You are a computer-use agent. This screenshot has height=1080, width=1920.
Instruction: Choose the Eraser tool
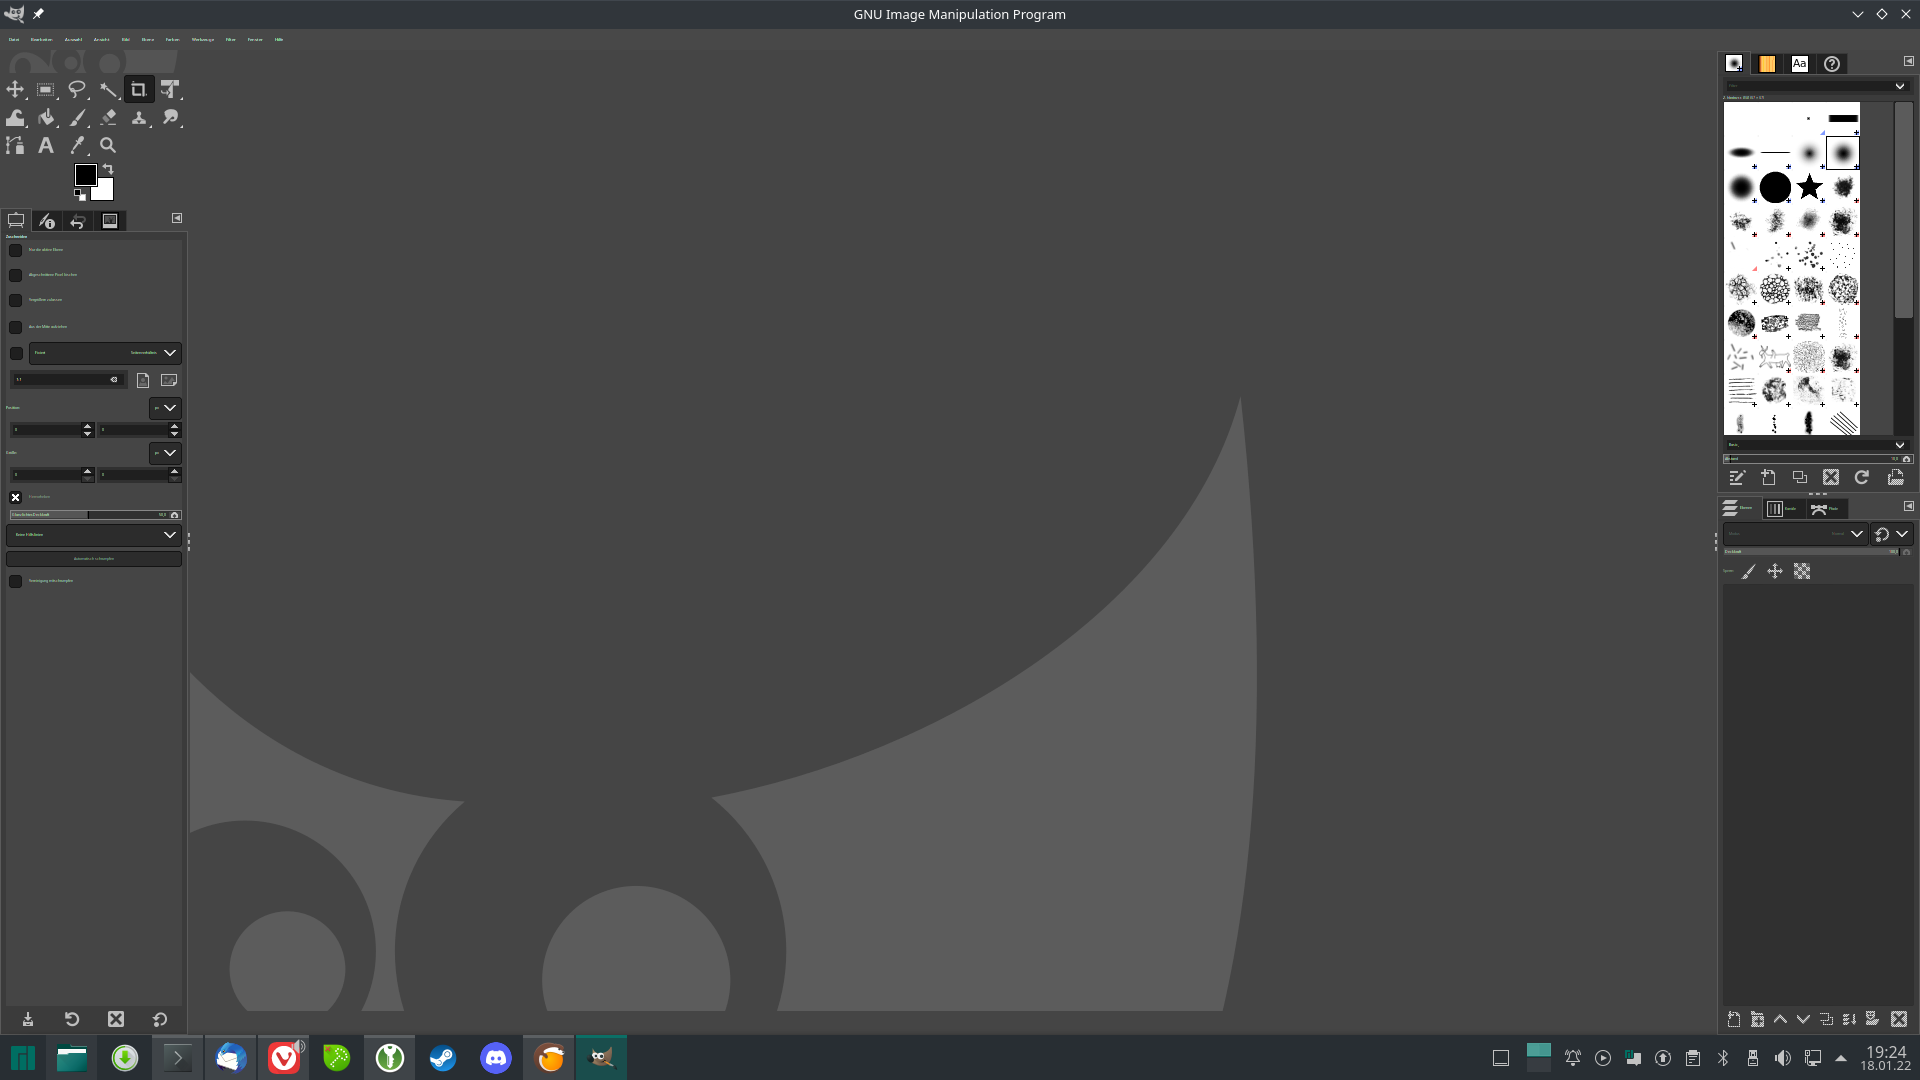point(108,118)
